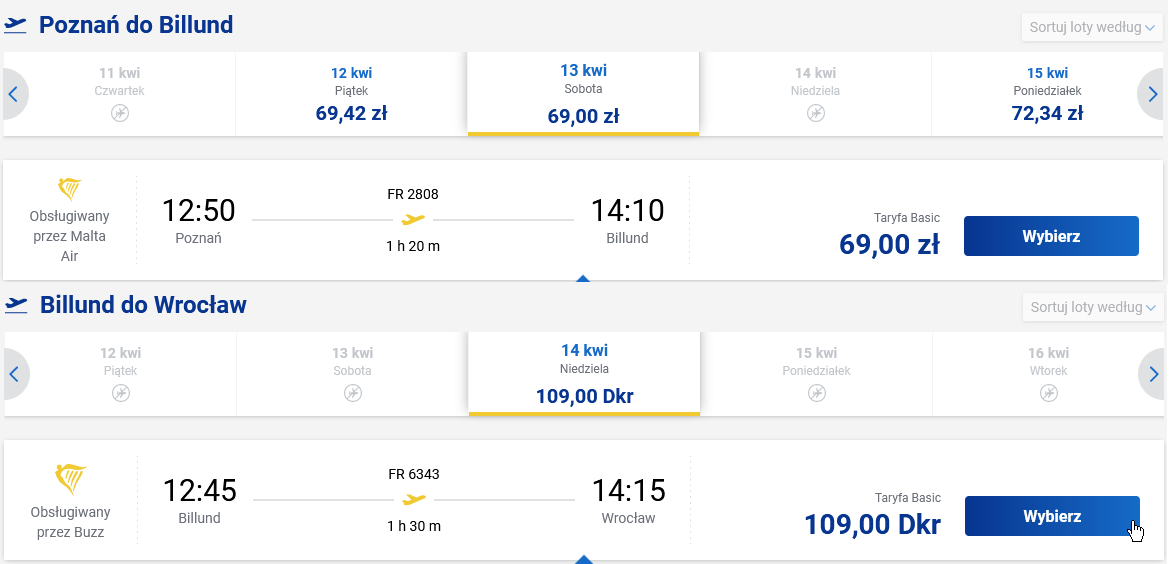Click previous dates arrow for Poznań to Billund
The height and width of the screenshot is (564, 1169).
pos(14,95)
